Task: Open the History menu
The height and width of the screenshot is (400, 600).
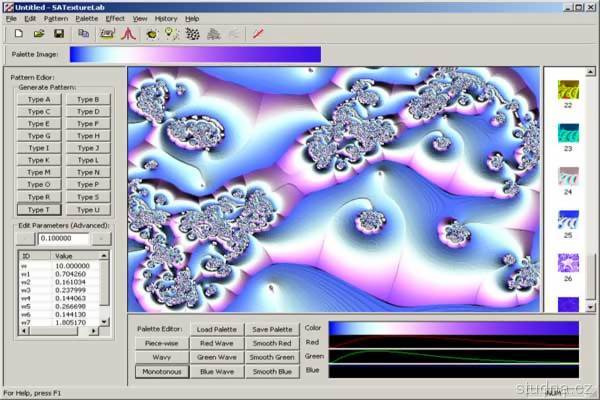Action: pos(166,18)
